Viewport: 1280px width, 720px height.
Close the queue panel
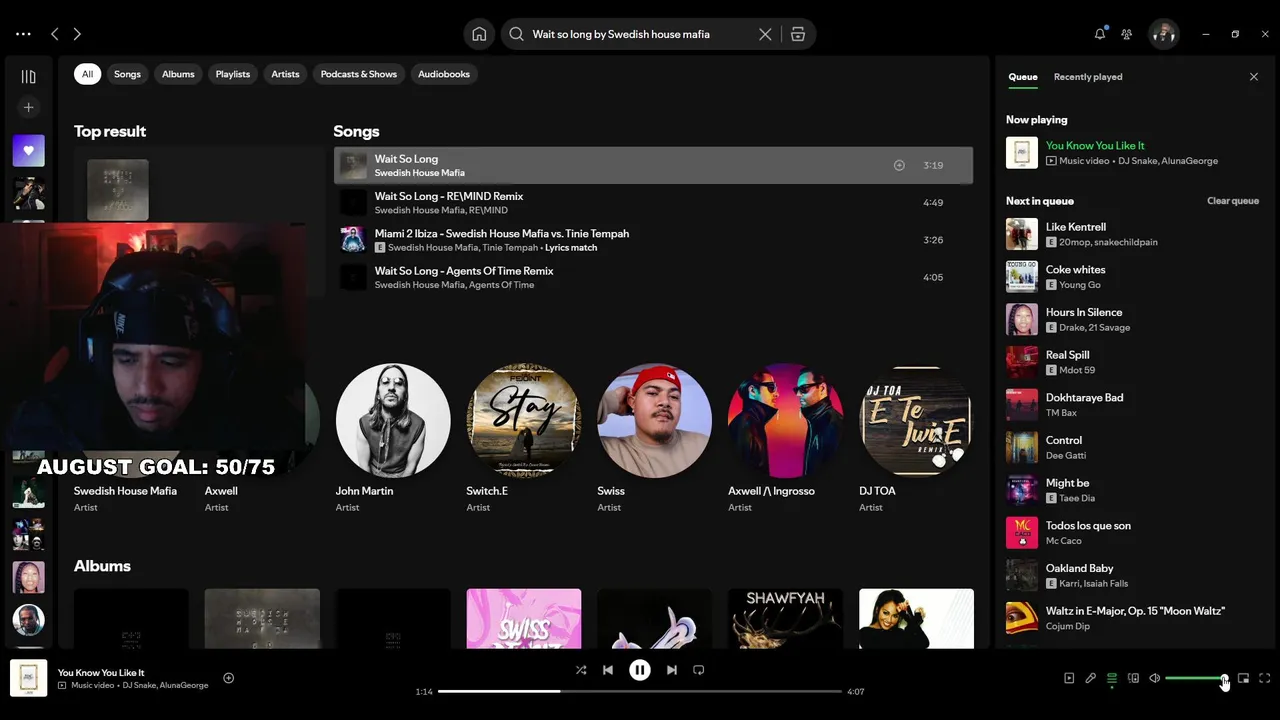click(x=1254, y=77)
